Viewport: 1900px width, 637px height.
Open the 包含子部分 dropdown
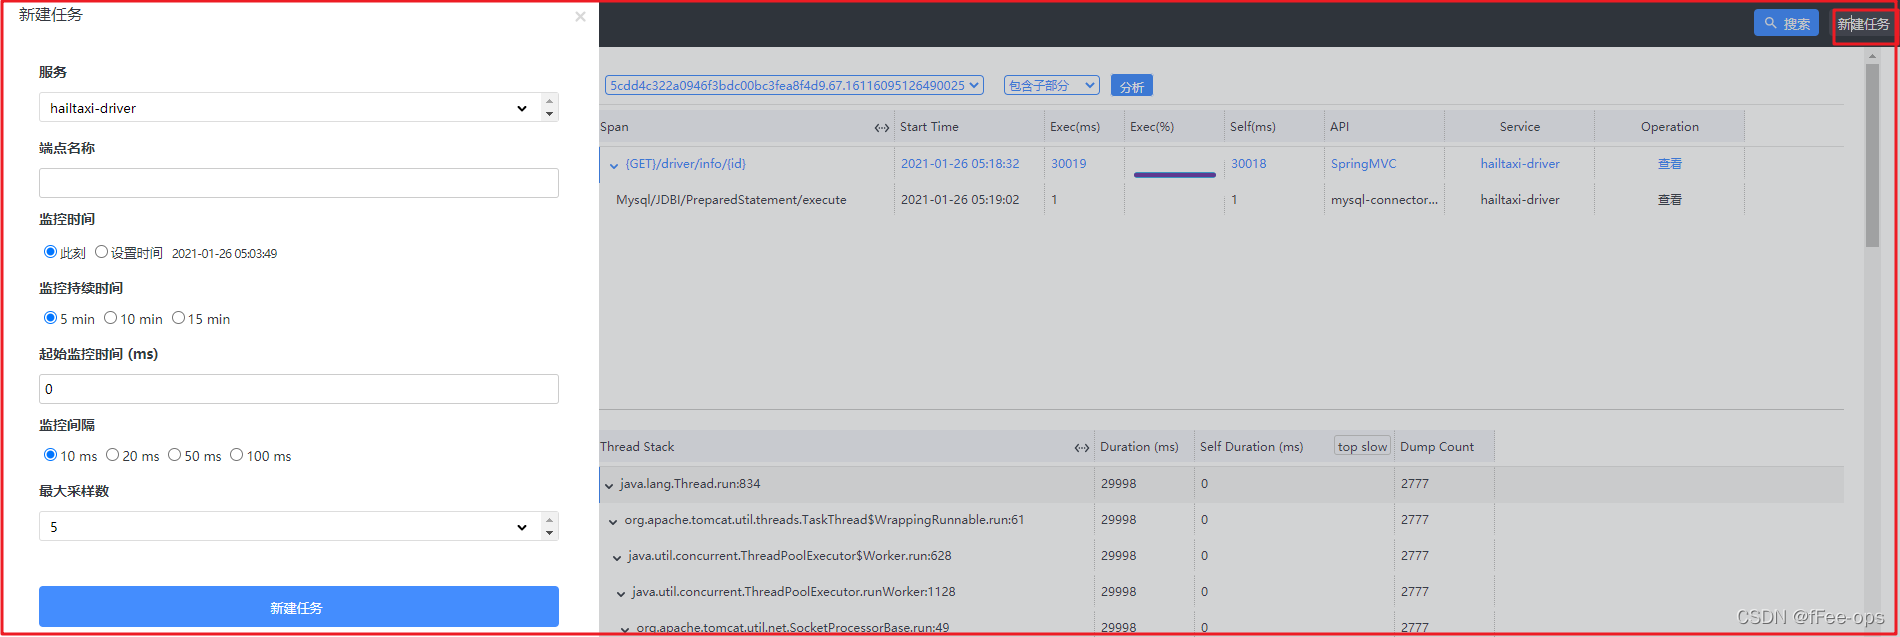(1051, 86)
